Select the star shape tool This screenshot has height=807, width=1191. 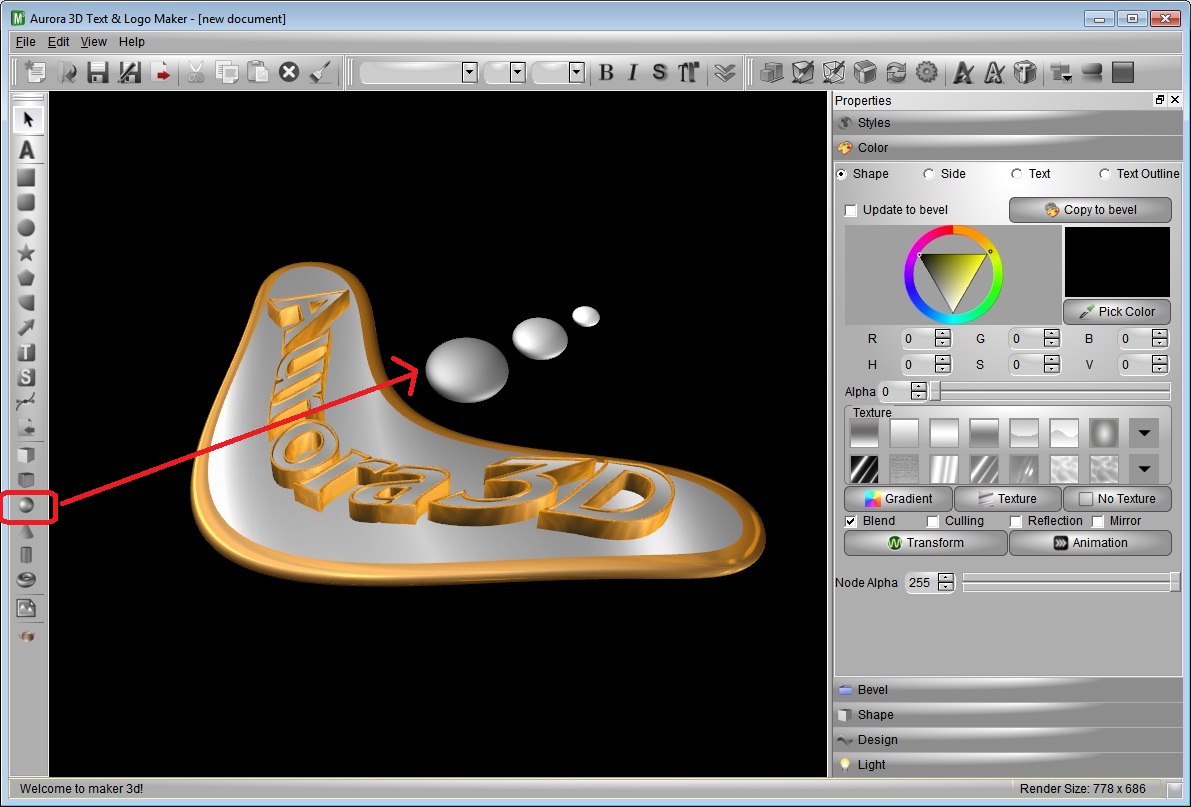tap(28, 253)
